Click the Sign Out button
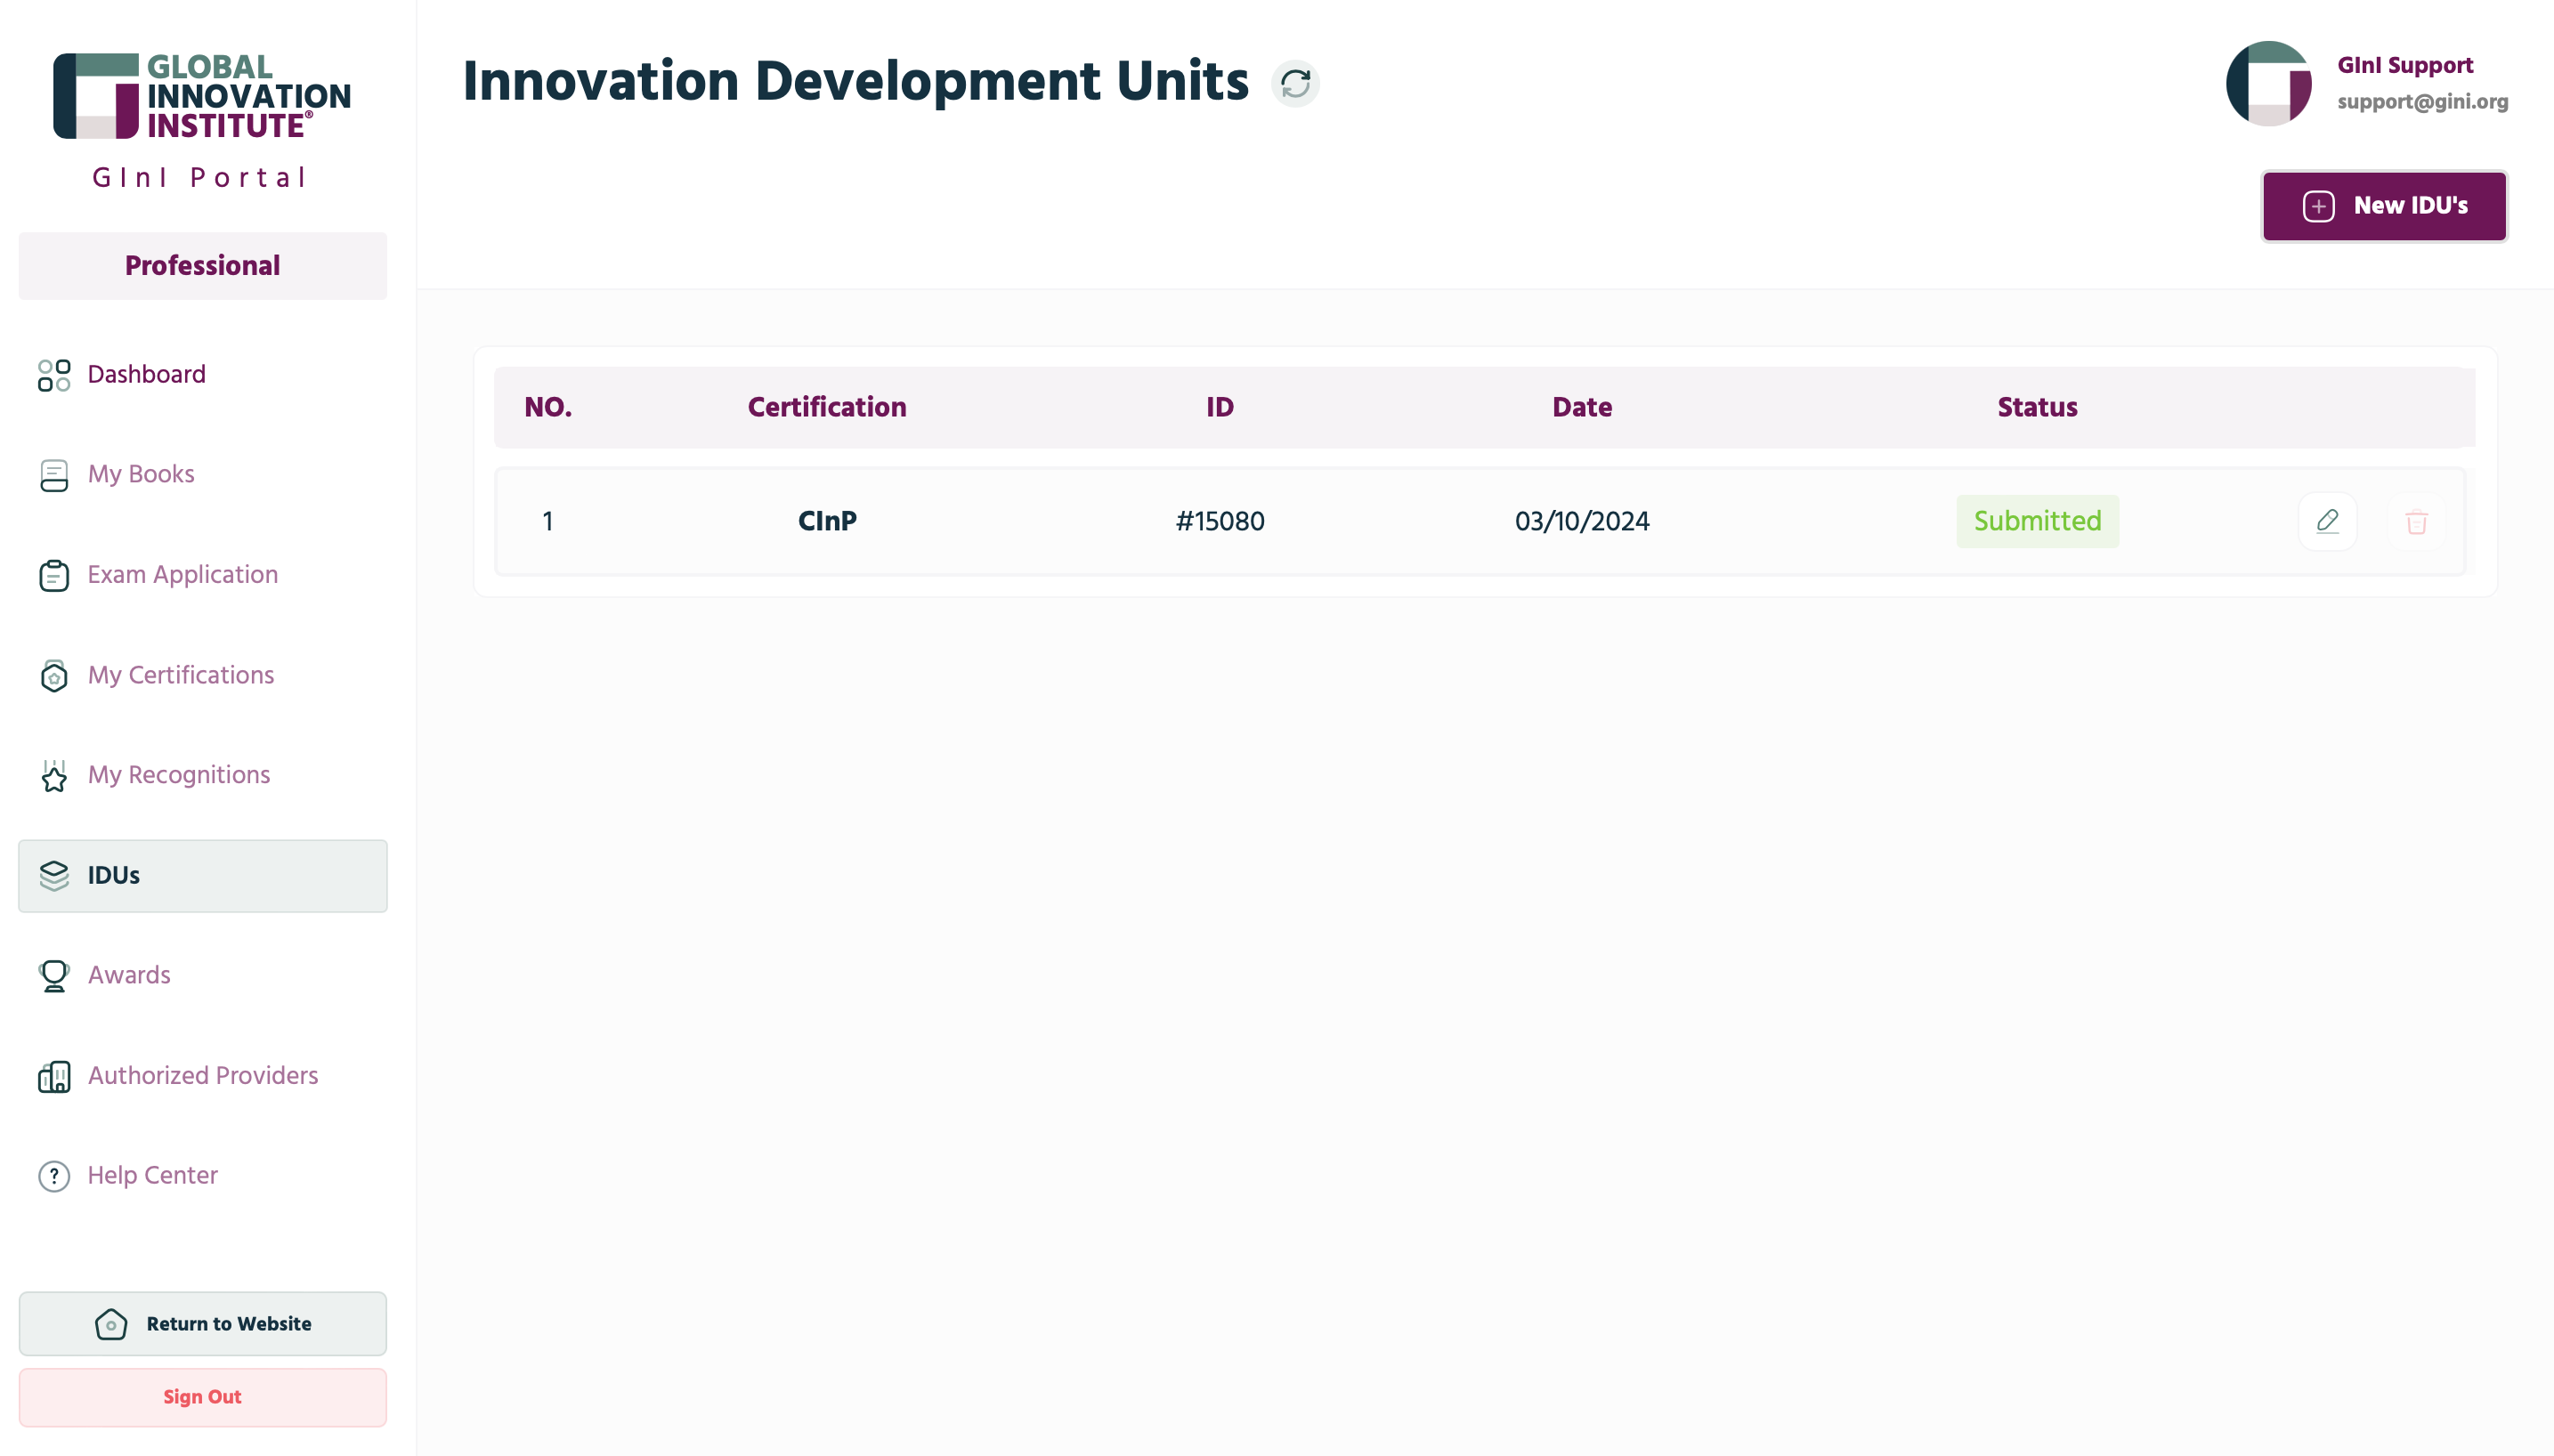Screen dimensions: 2554x1456 click(203, 1397)
